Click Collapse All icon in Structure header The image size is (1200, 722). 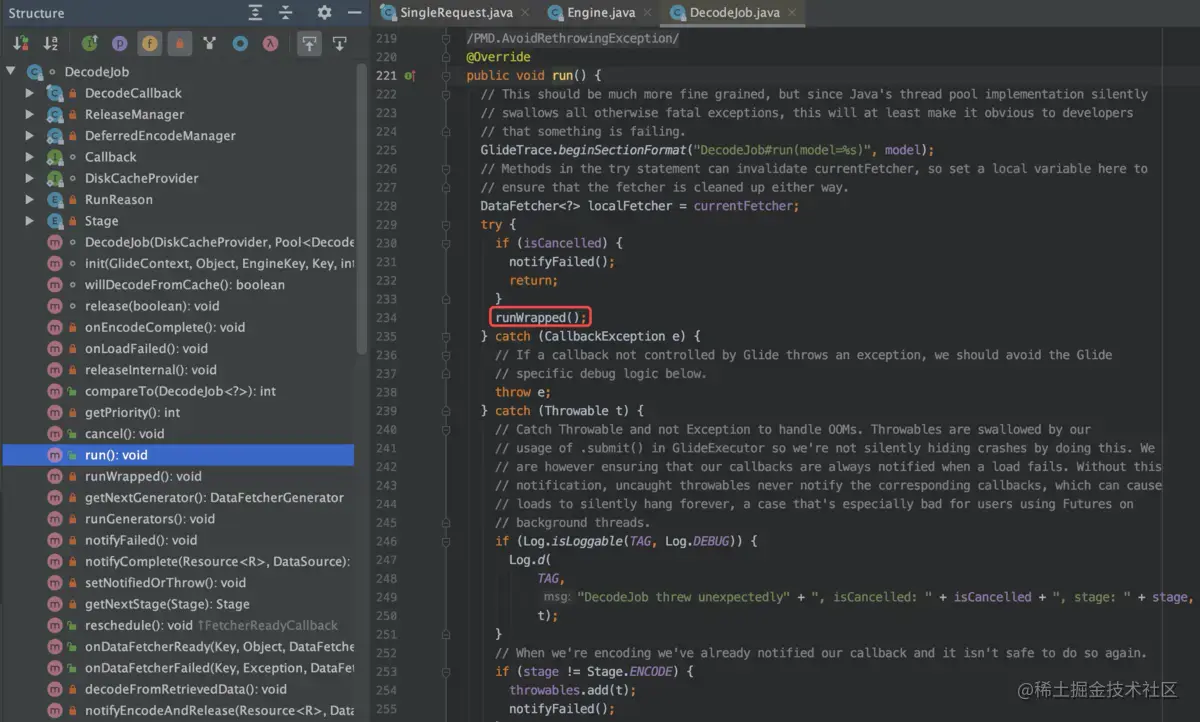point(286,13)
